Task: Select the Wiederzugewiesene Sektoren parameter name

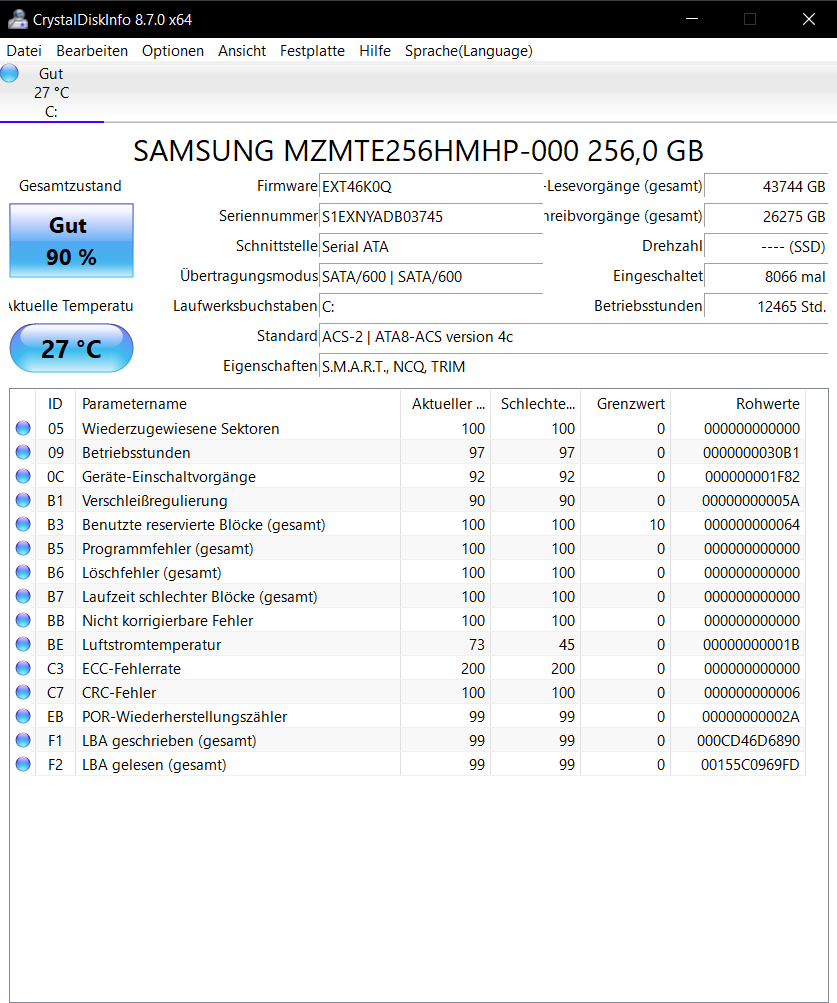Action: [180, 429]
